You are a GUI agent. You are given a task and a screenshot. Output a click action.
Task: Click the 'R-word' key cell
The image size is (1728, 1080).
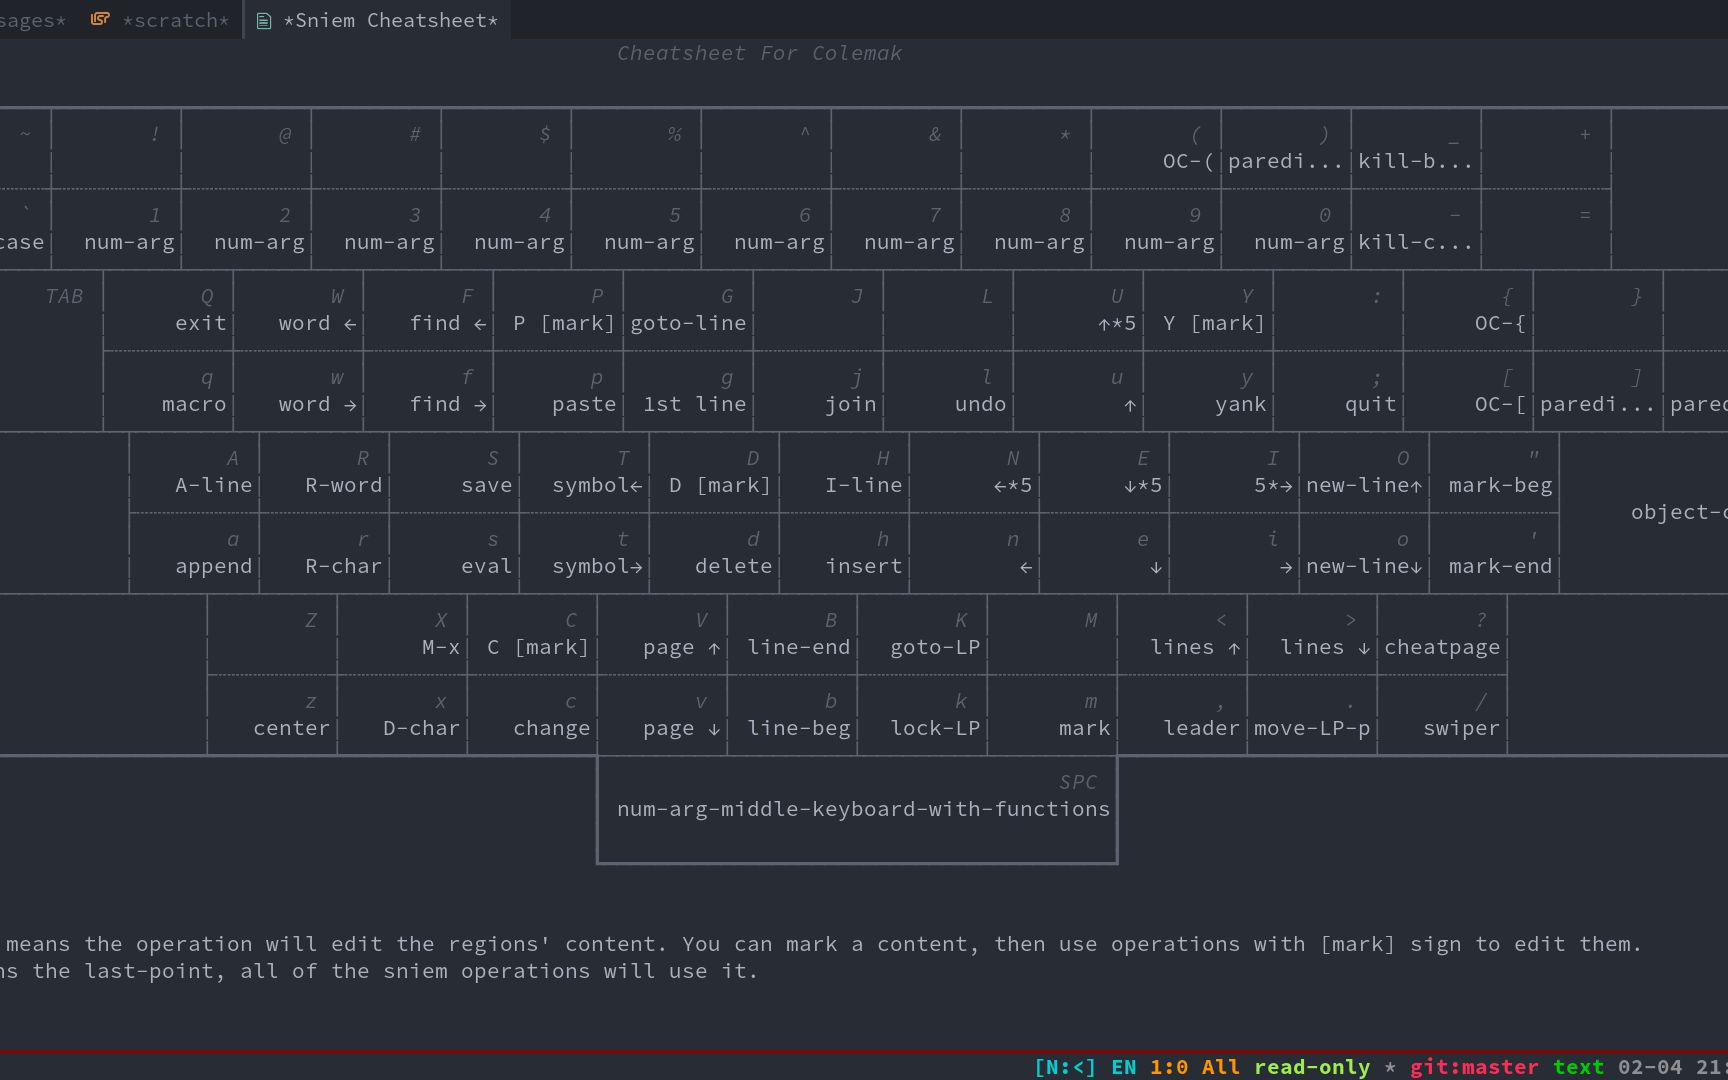325,472
